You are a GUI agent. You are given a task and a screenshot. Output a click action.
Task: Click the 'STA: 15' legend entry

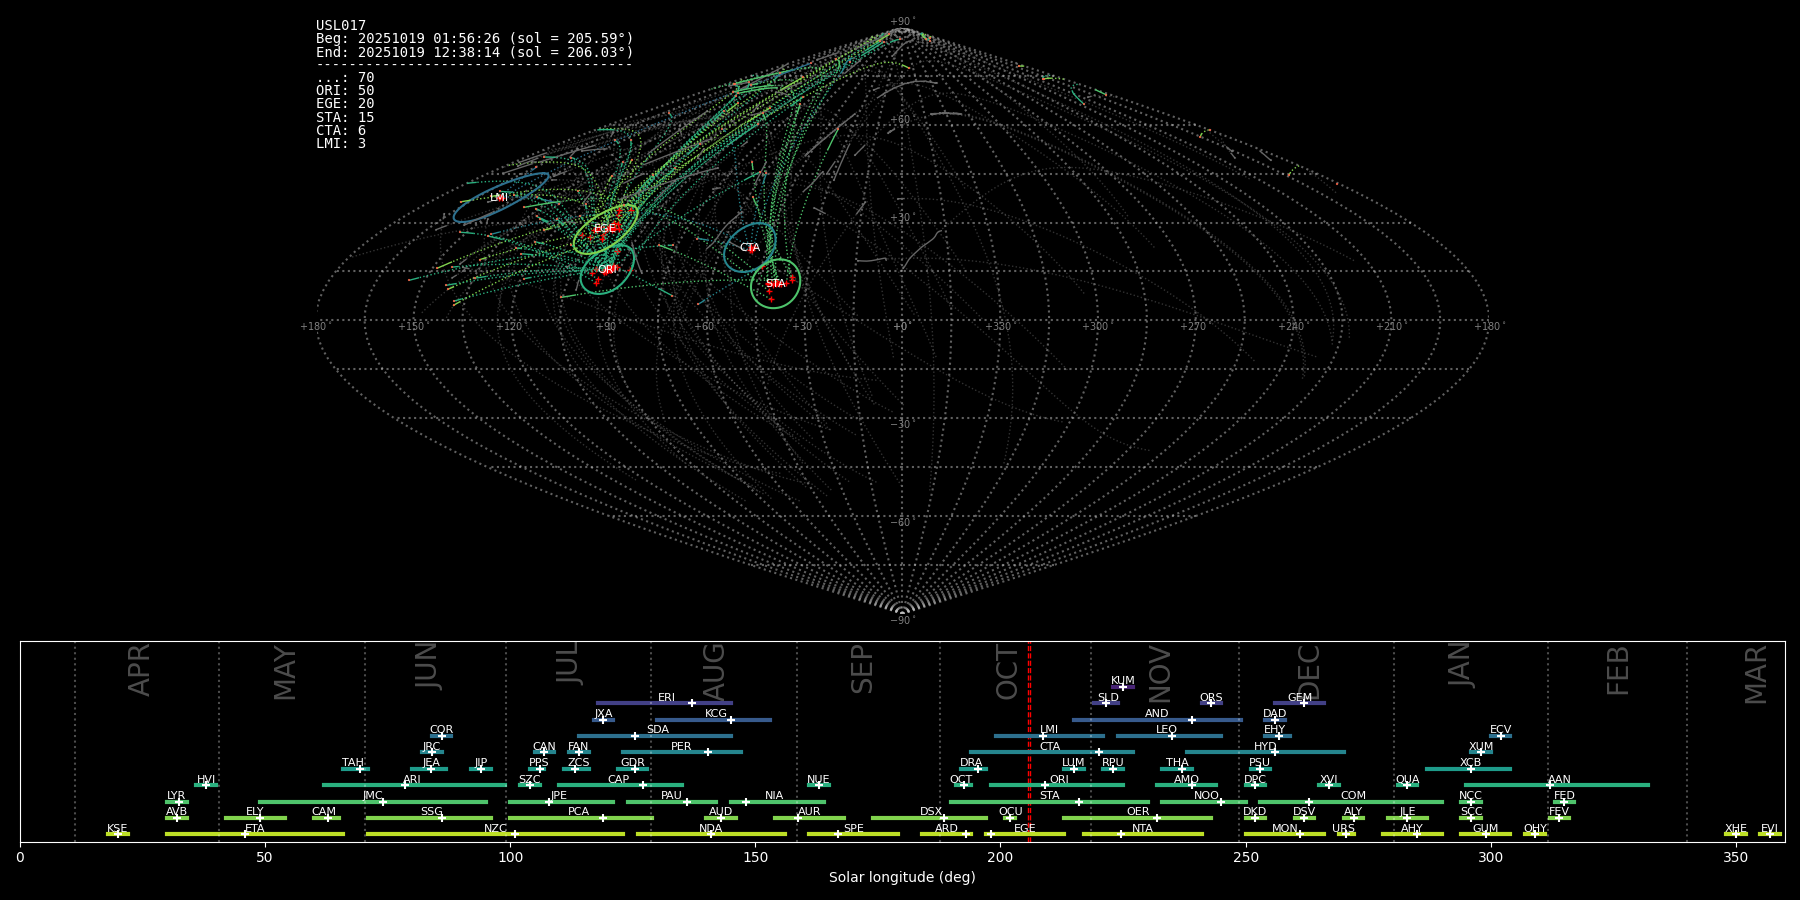point(345,118)
